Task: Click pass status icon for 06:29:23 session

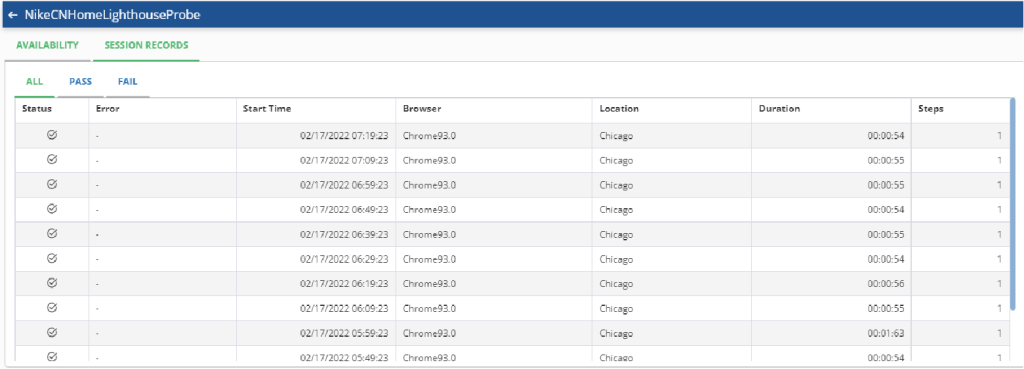Action: [x=52, y=259]
